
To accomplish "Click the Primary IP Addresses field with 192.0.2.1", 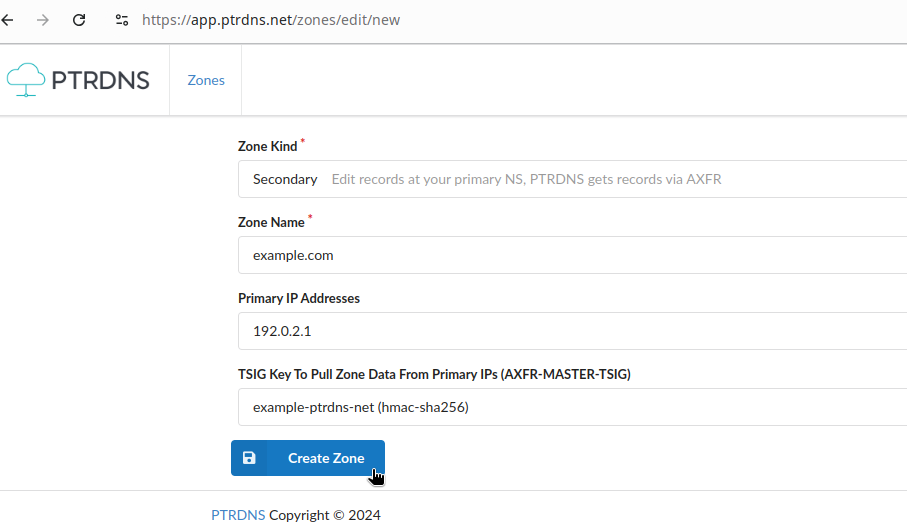I will [x=573, y=331].
